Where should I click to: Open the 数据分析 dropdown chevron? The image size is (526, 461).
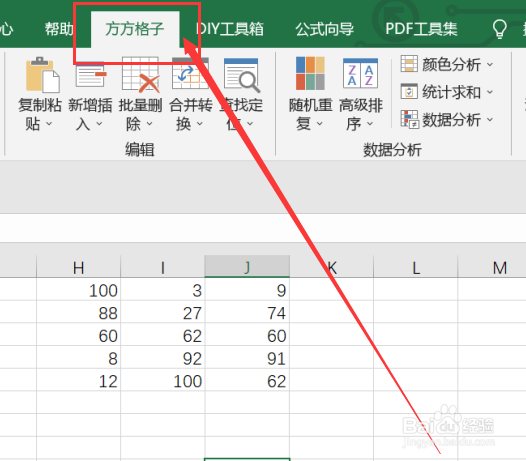coord(490,119)
